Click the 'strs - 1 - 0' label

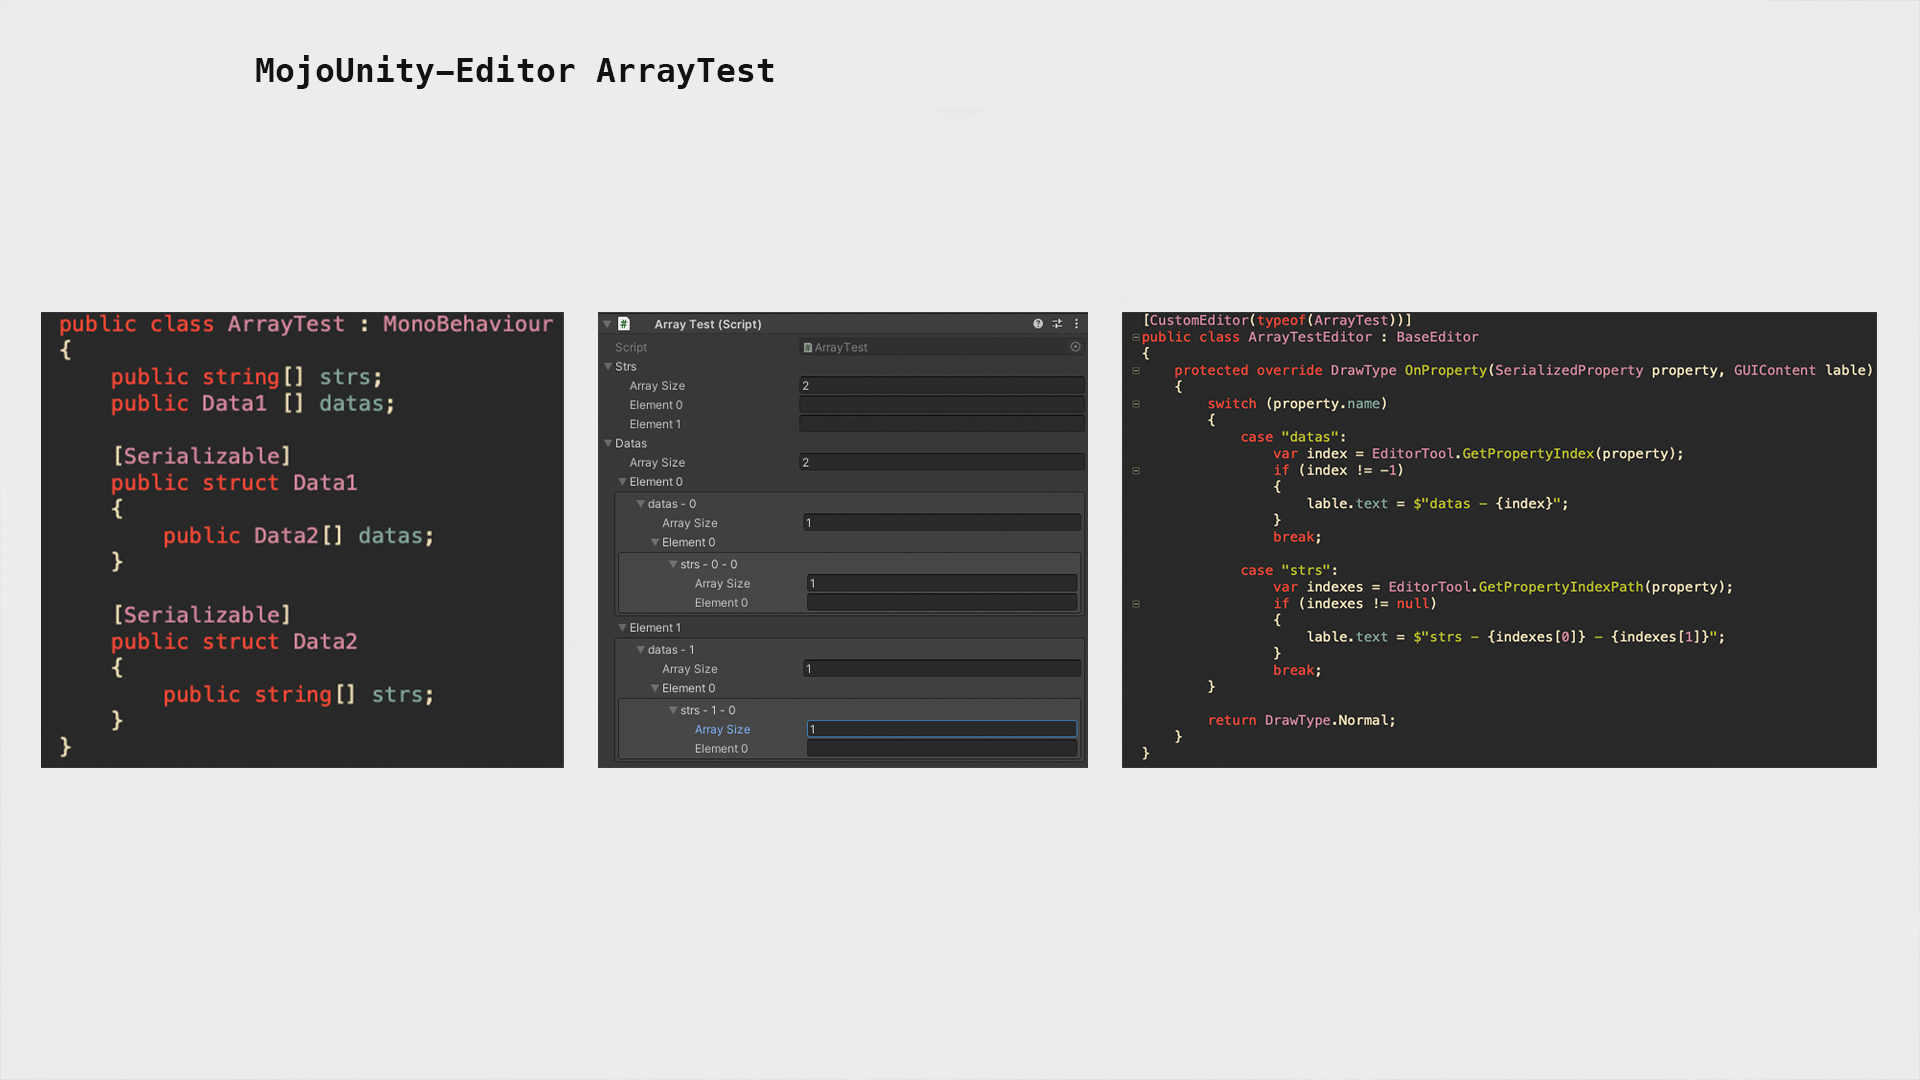708,711
